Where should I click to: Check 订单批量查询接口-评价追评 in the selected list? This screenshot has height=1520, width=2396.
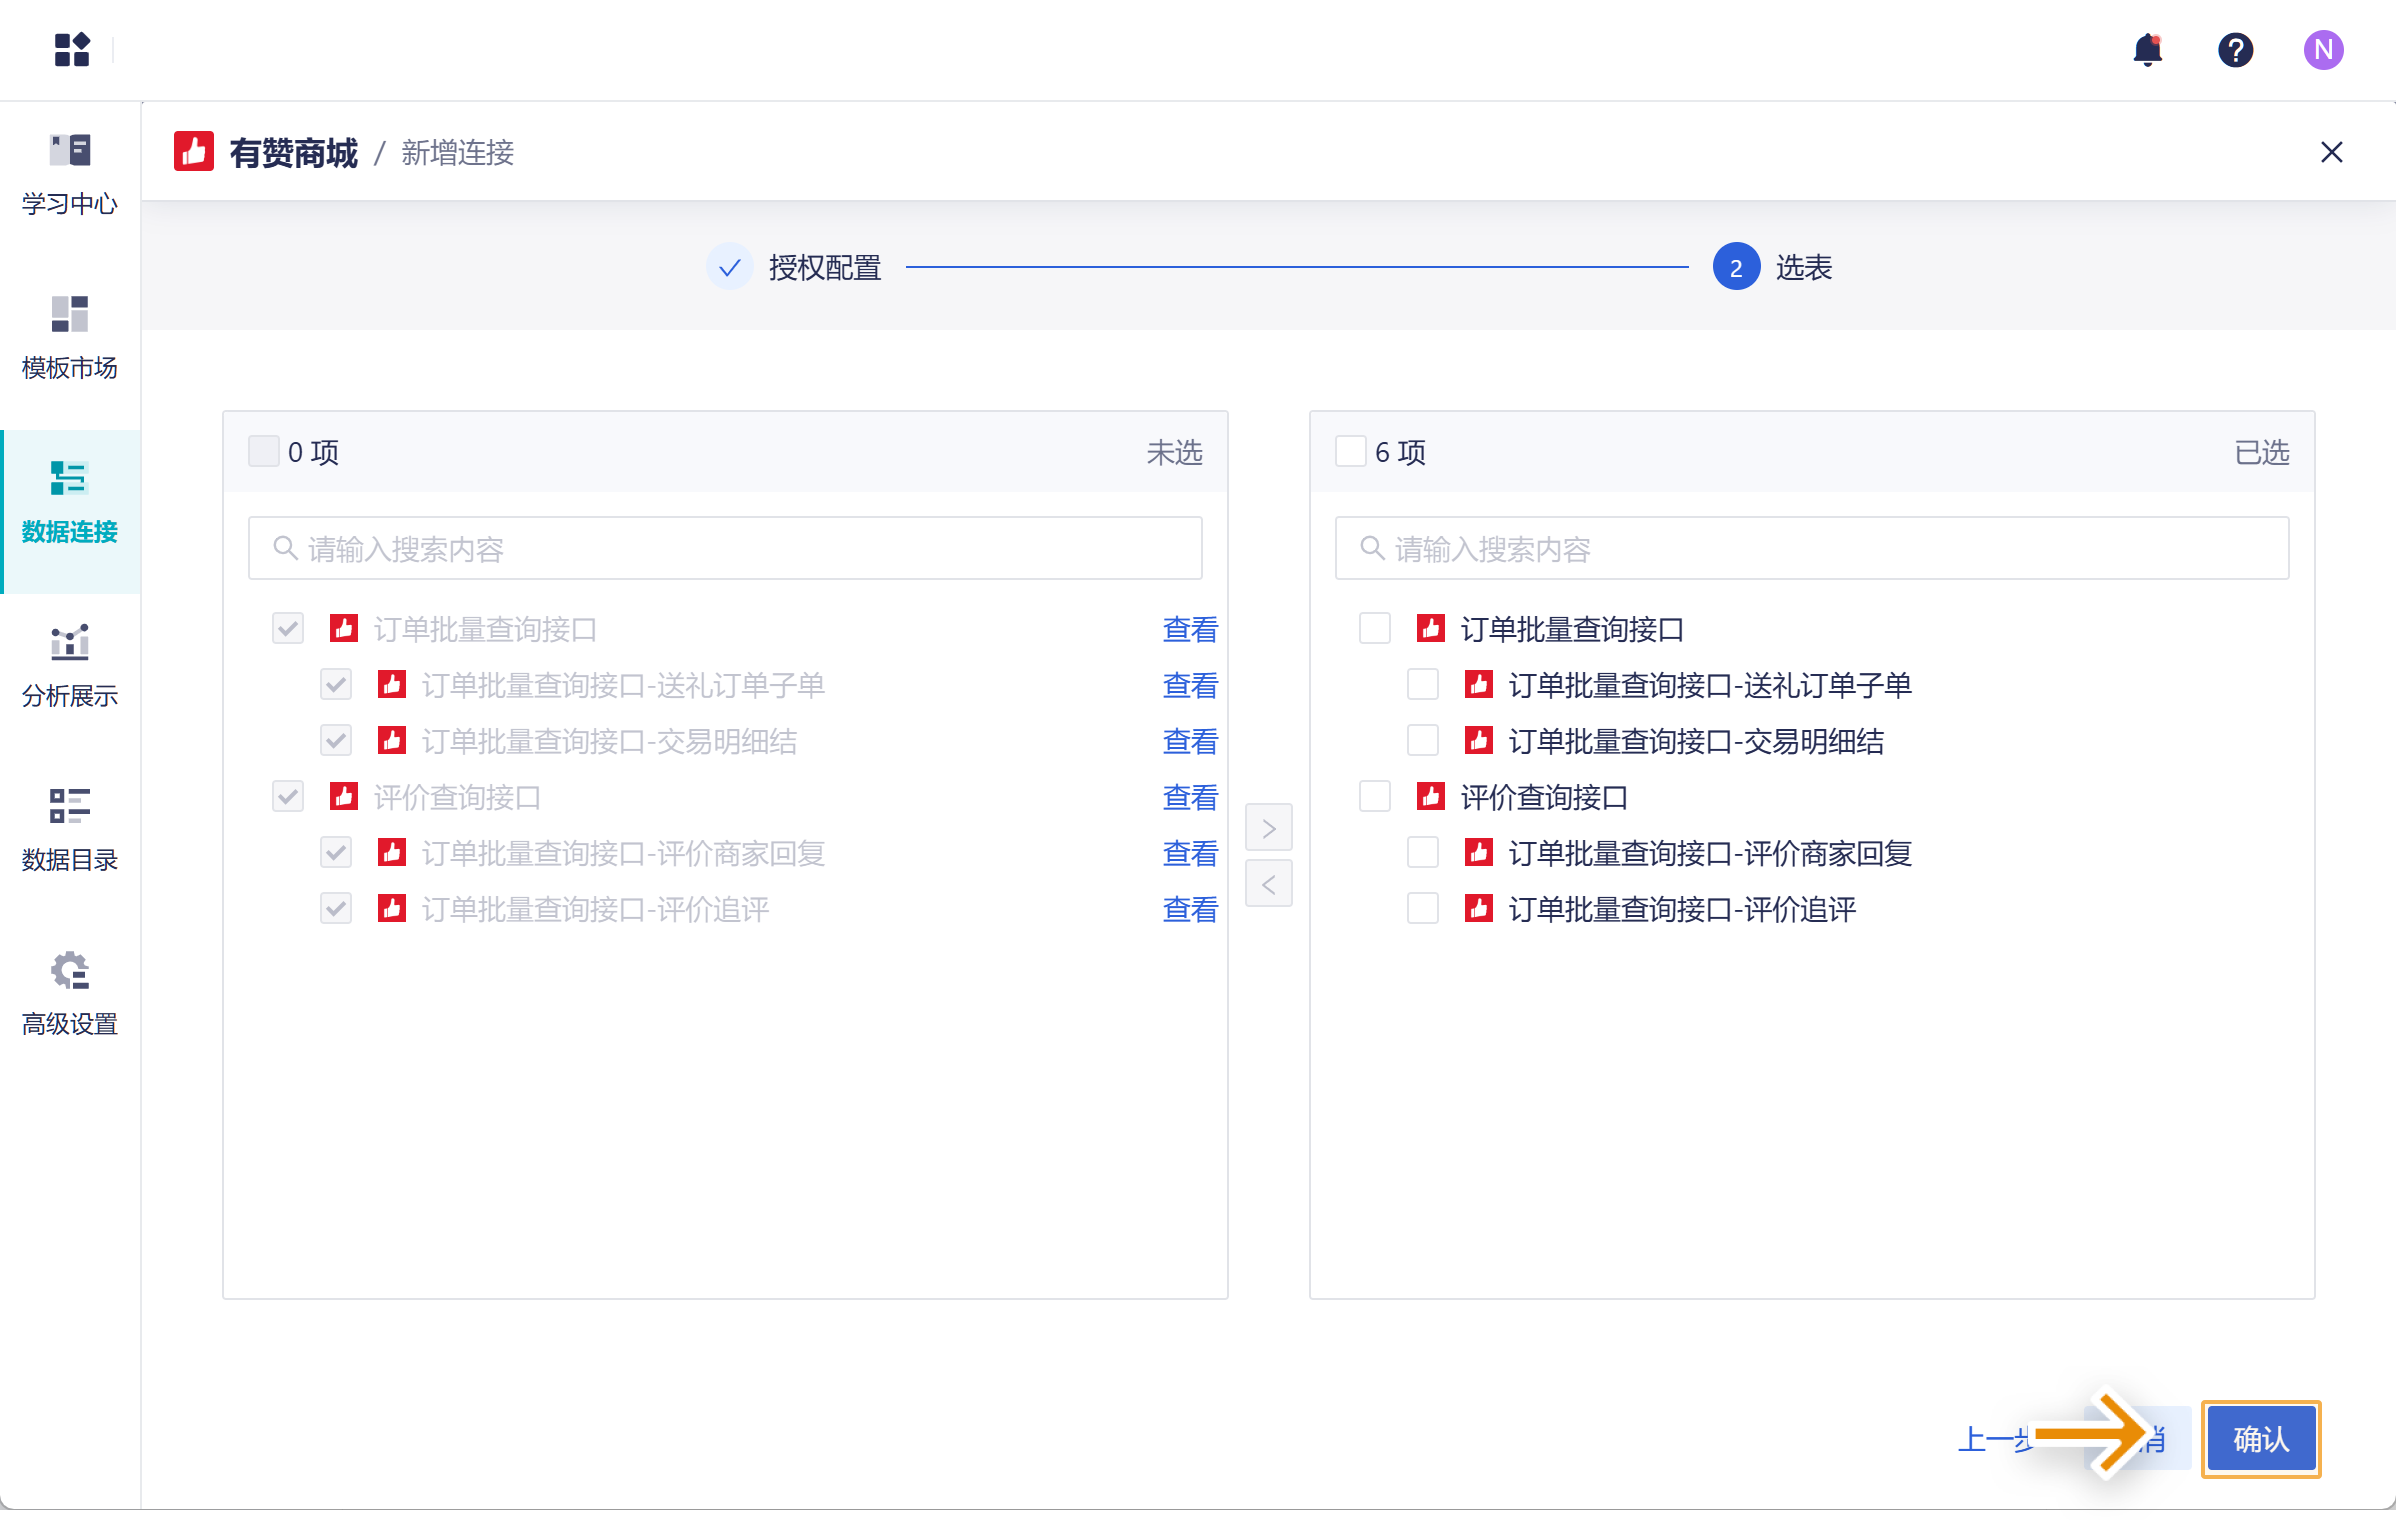coord(1423,909)
